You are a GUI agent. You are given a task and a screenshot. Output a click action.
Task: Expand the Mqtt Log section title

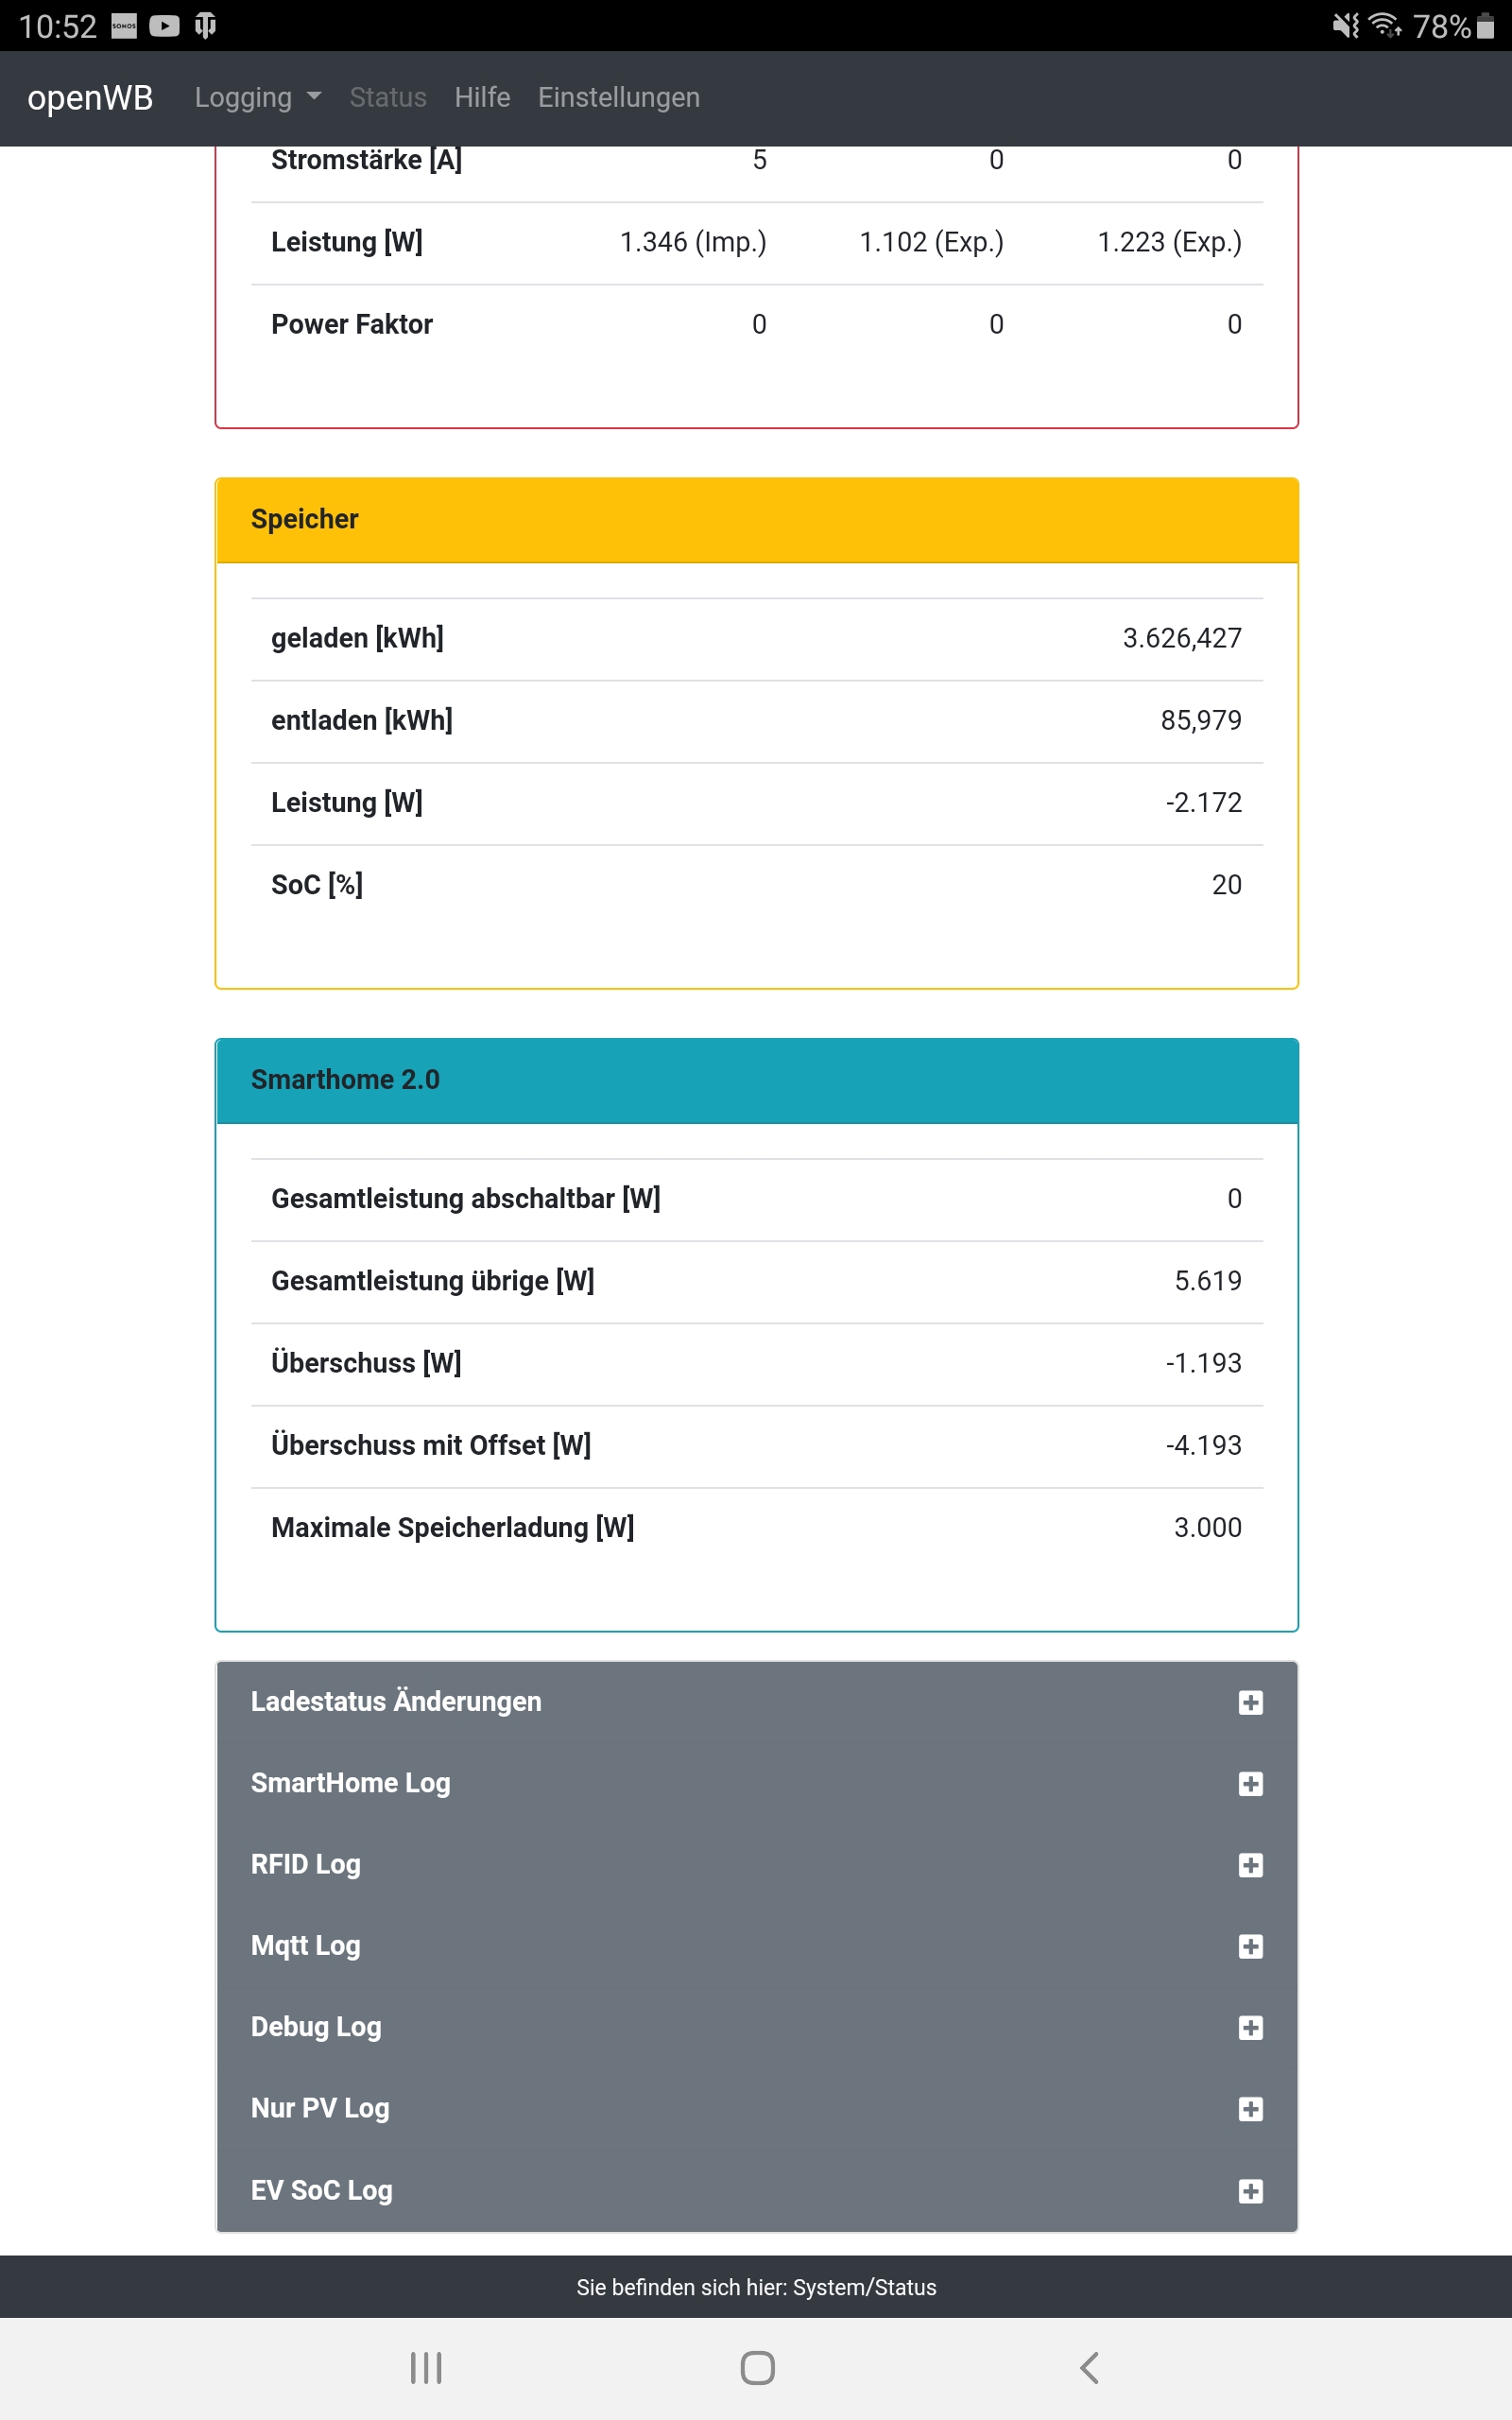[305, 1946]
